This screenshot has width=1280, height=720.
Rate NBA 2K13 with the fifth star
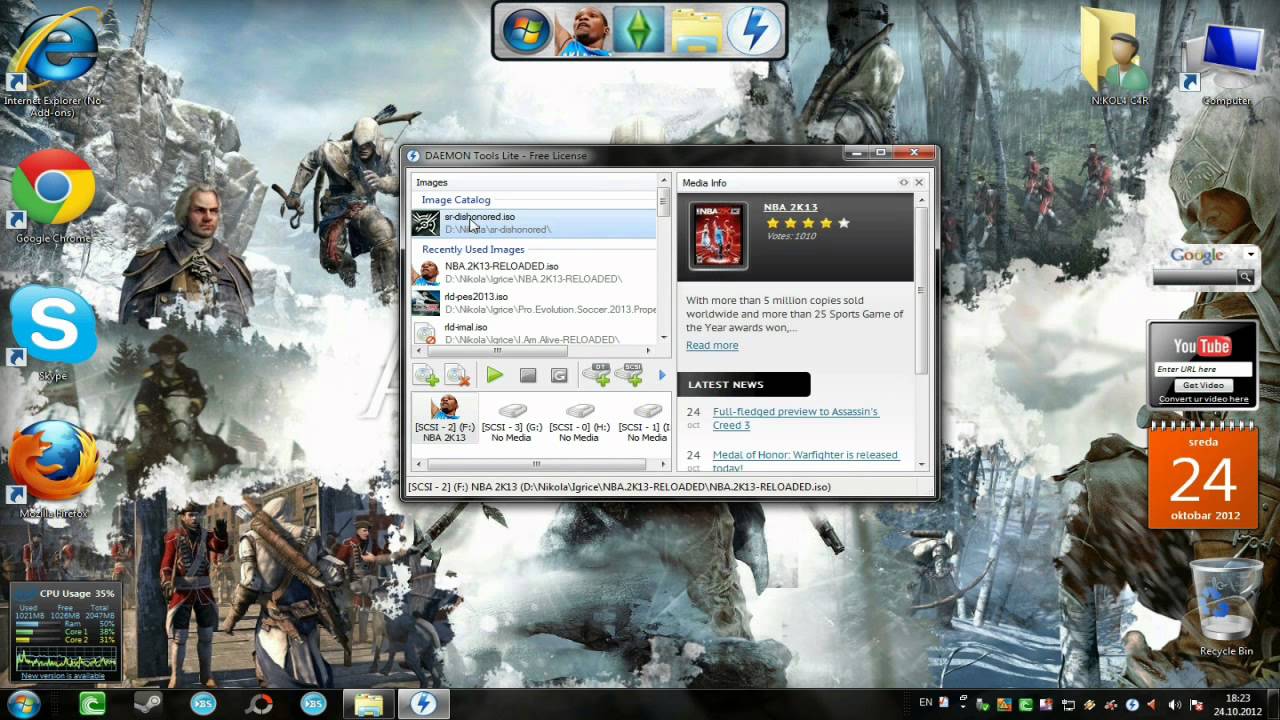pyautogui.click(x=843, y=223)
